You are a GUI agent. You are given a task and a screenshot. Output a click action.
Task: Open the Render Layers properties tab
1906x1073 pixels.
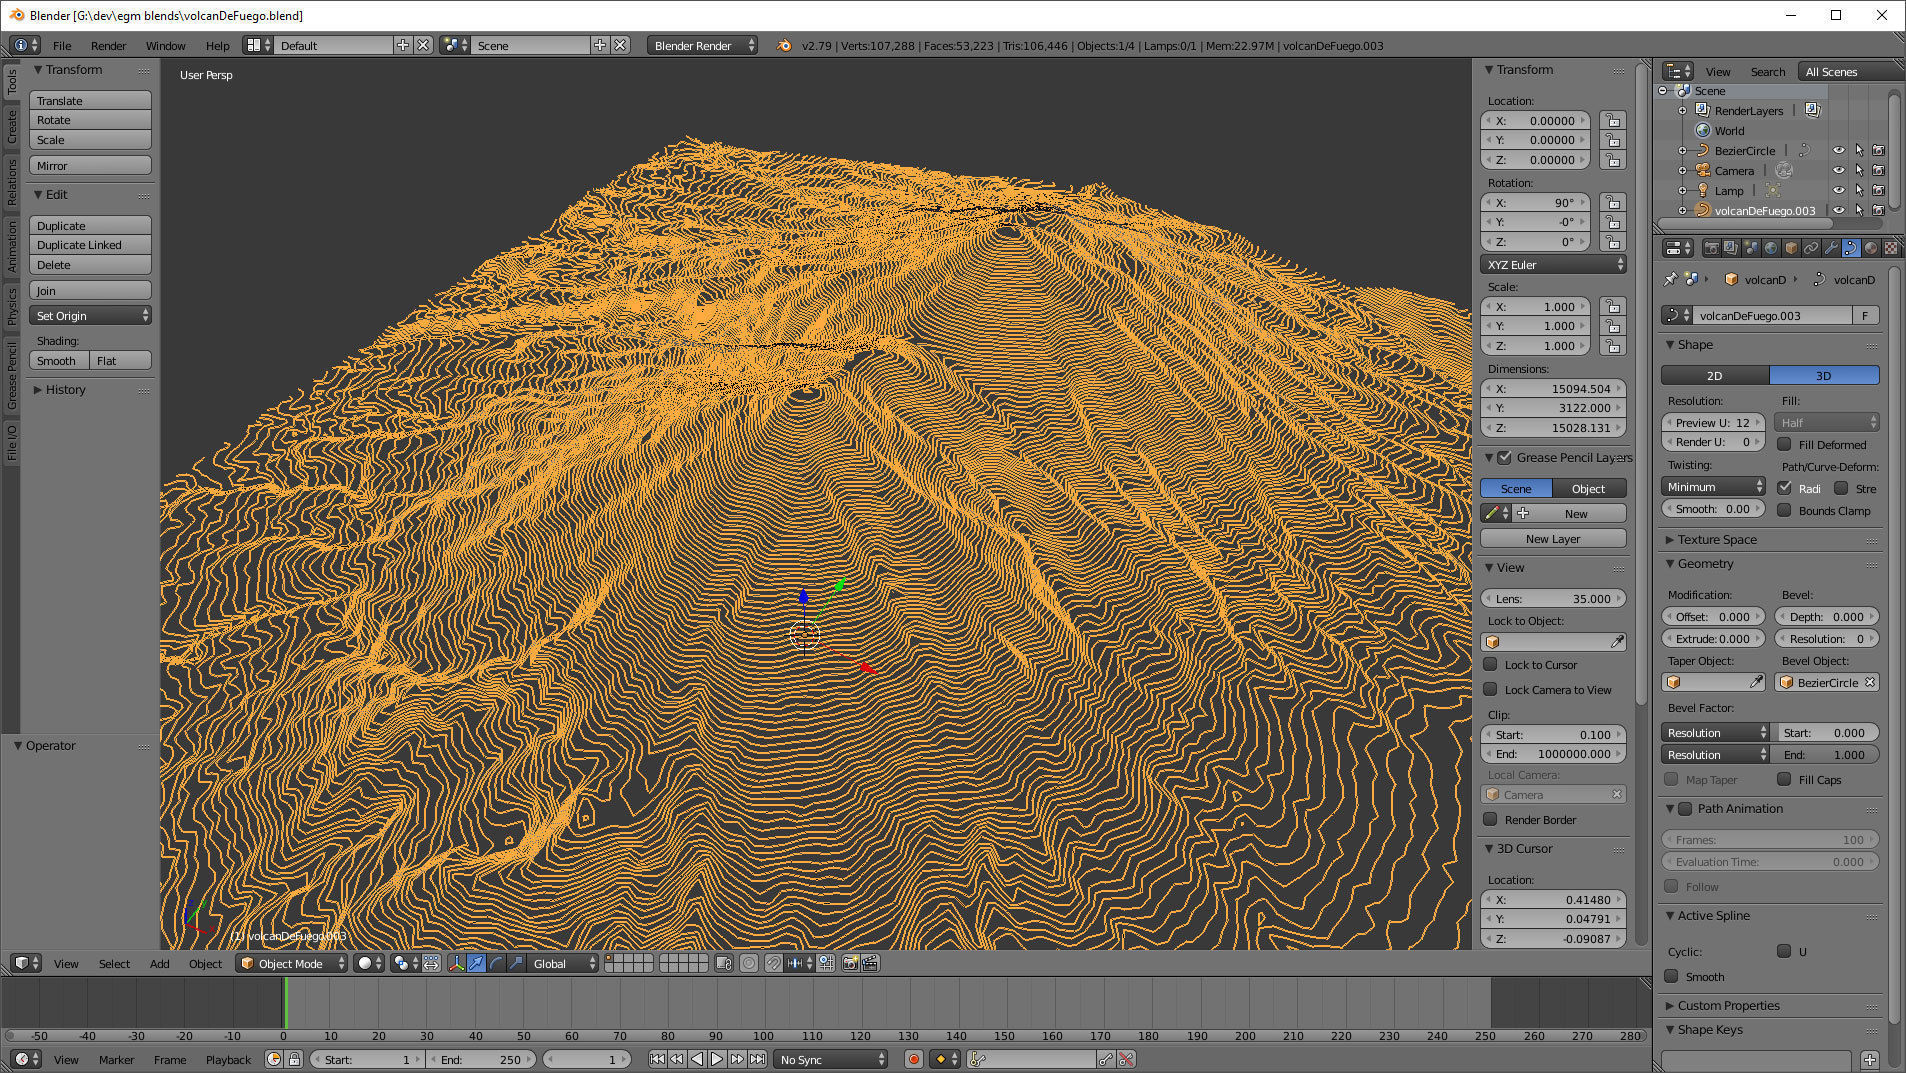click(x=1731, y=248)
